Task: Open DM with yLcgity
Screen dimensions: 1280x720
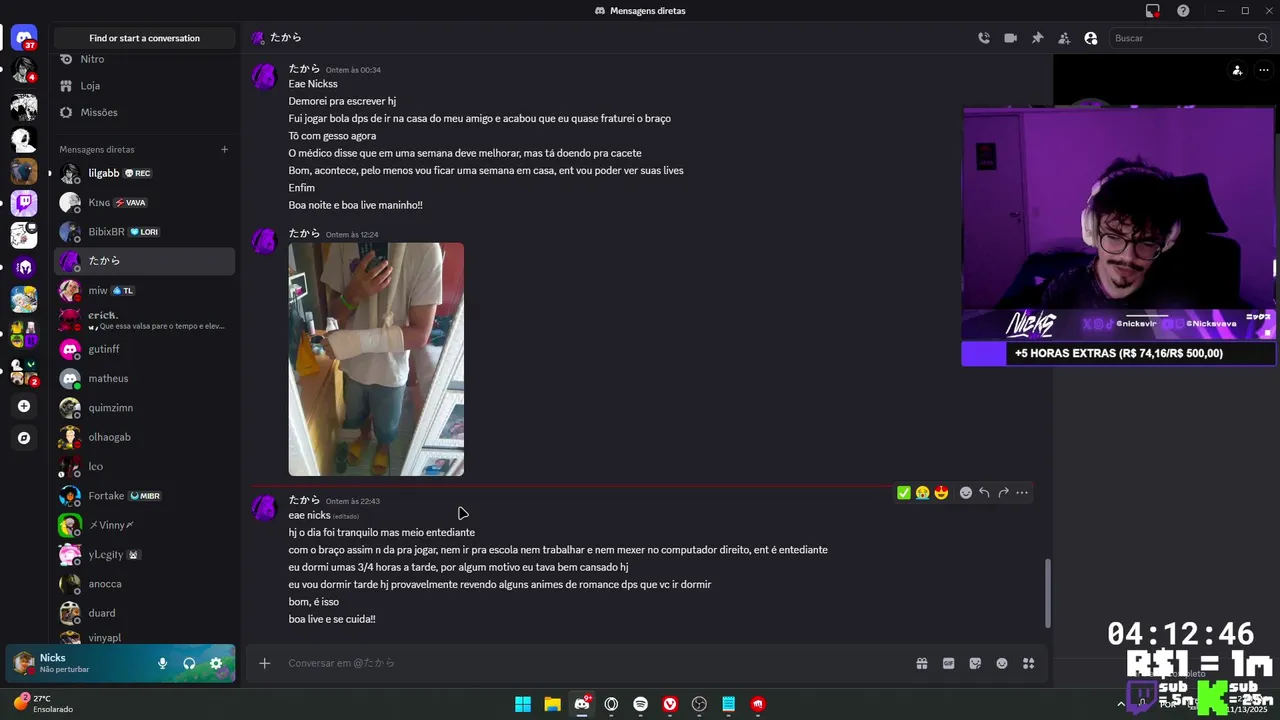Action: pos(145,554)
